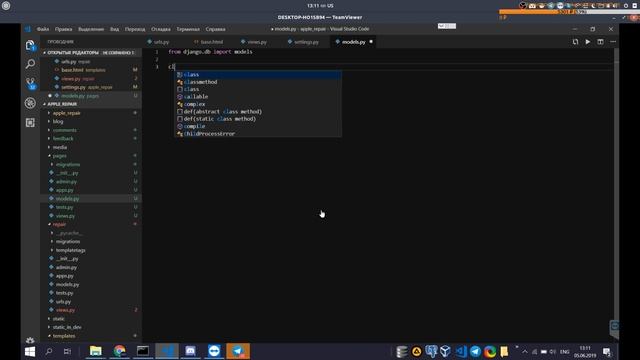Place cursor on line 1 import statement
This screenshot has width=640, height=360.
click(210, 52)
